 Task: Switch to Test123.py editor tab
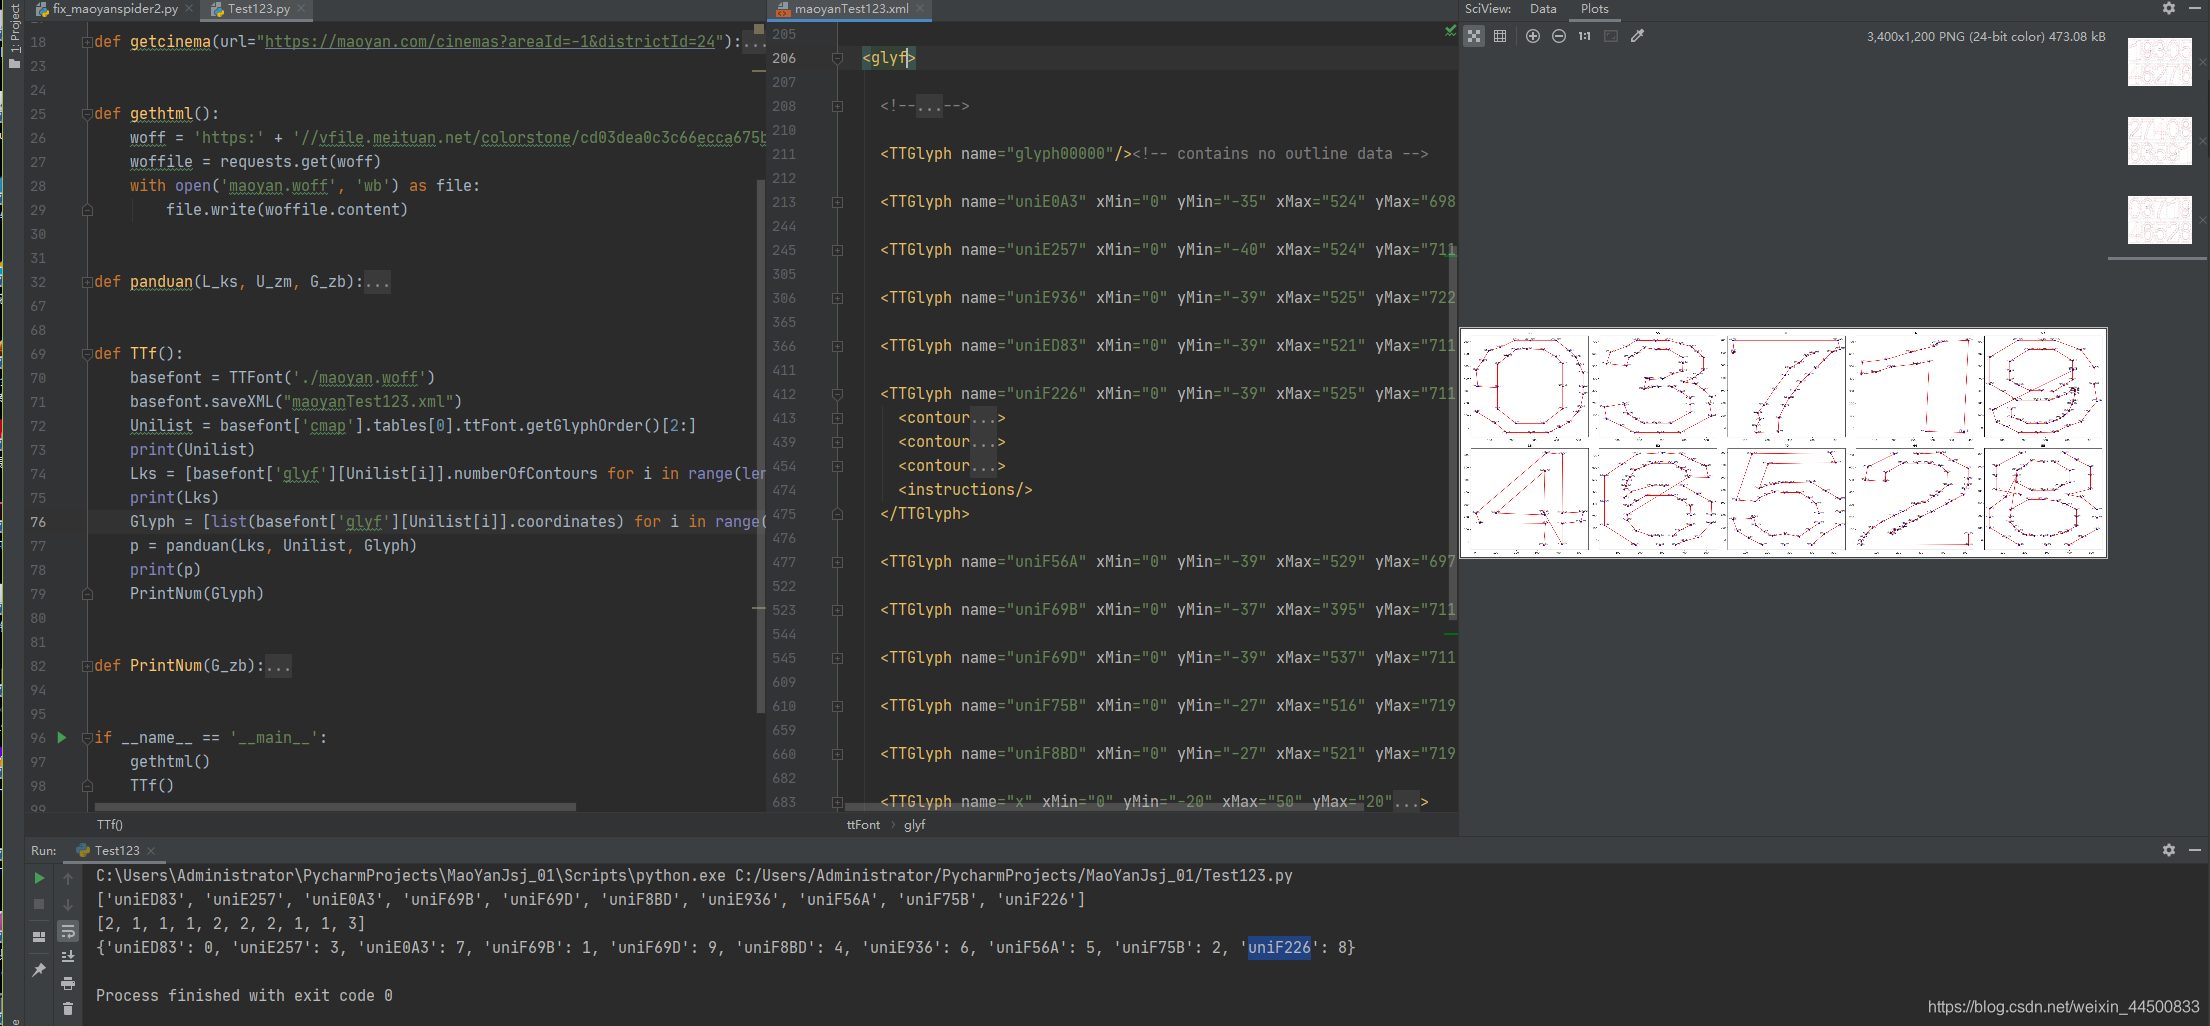(x=258, y=9)
